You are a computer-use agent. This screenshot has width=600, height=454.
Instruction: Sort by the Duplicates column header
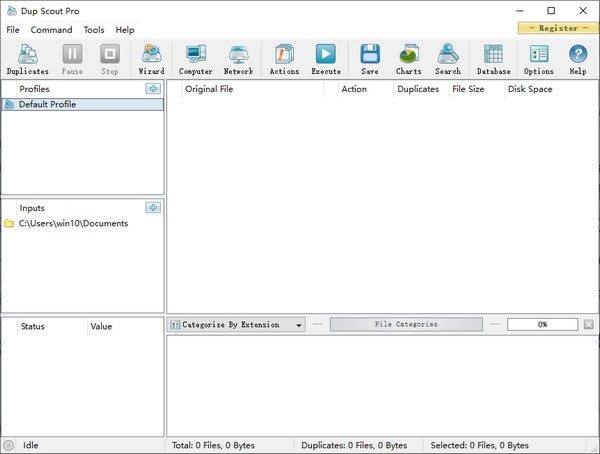point(421,89)
